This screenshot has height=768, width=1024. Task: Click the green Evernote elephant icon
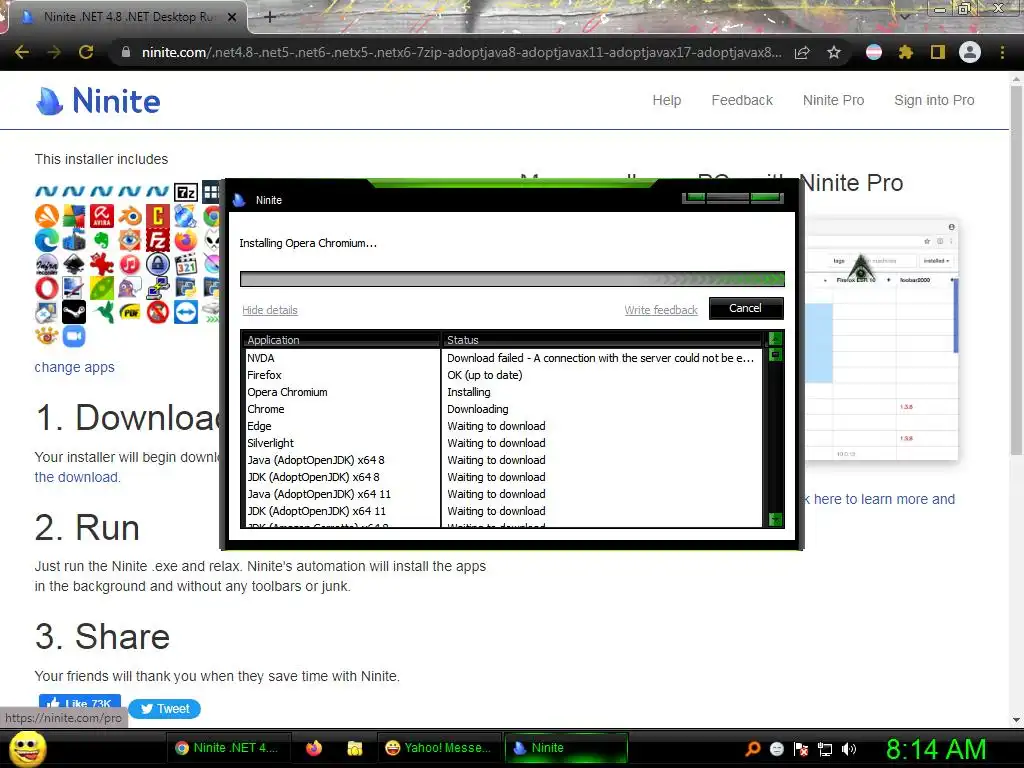pos(102,240)
